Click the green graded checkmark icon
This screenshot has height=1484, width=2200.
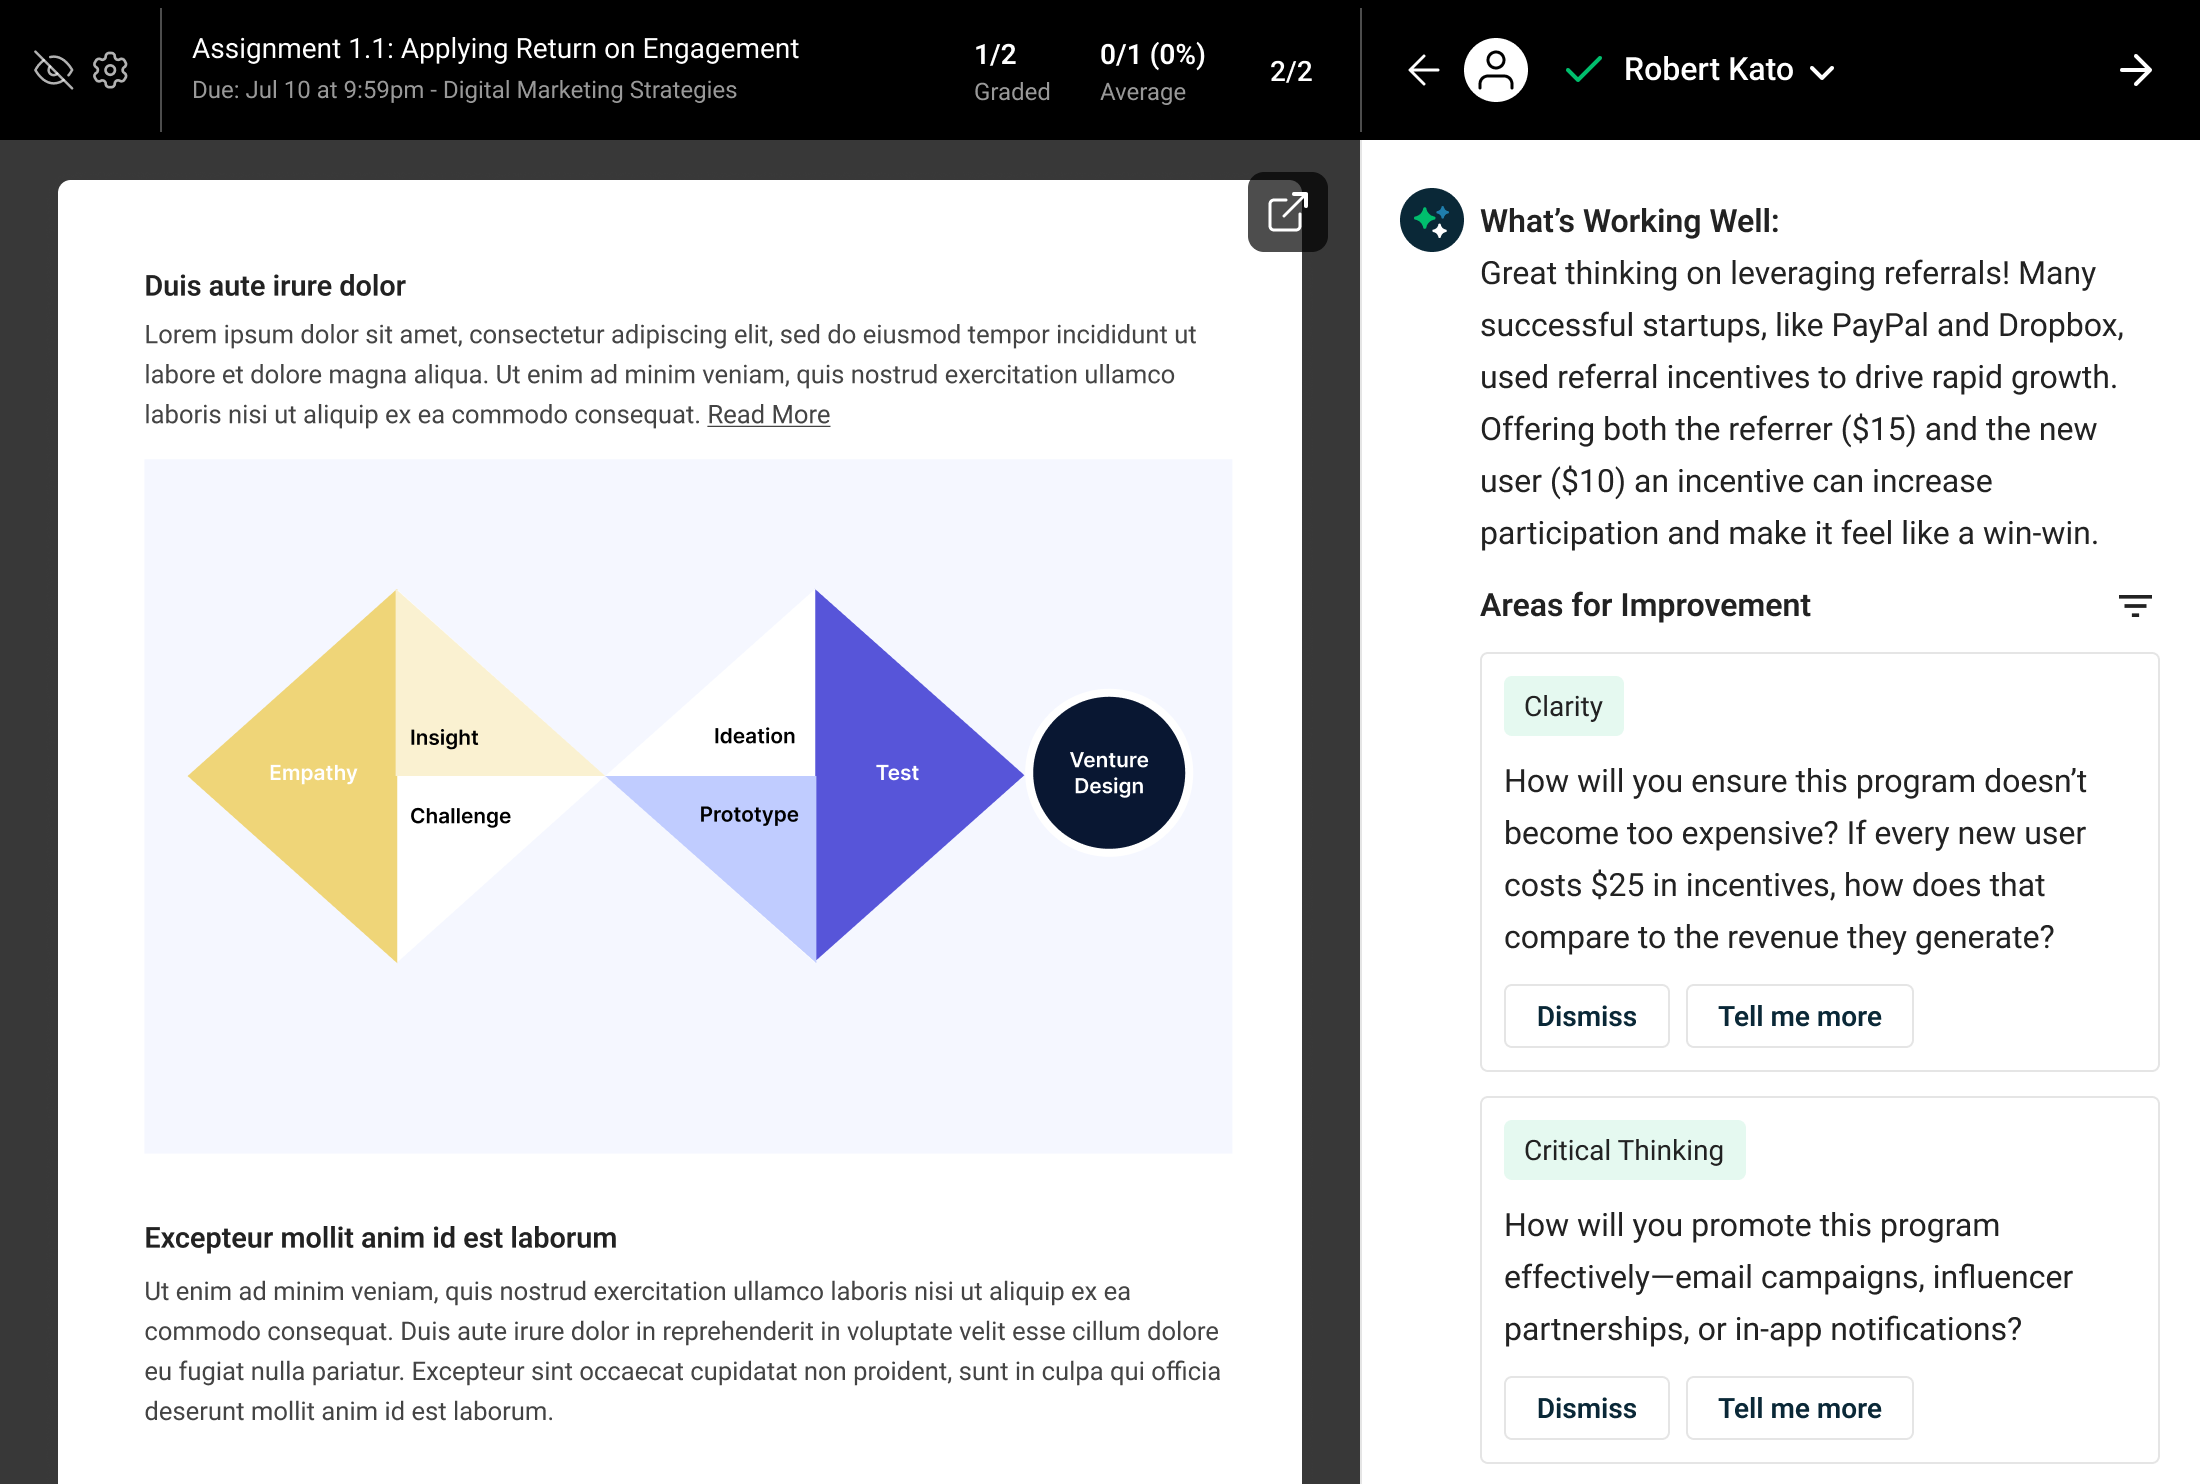coord(1584,70)
